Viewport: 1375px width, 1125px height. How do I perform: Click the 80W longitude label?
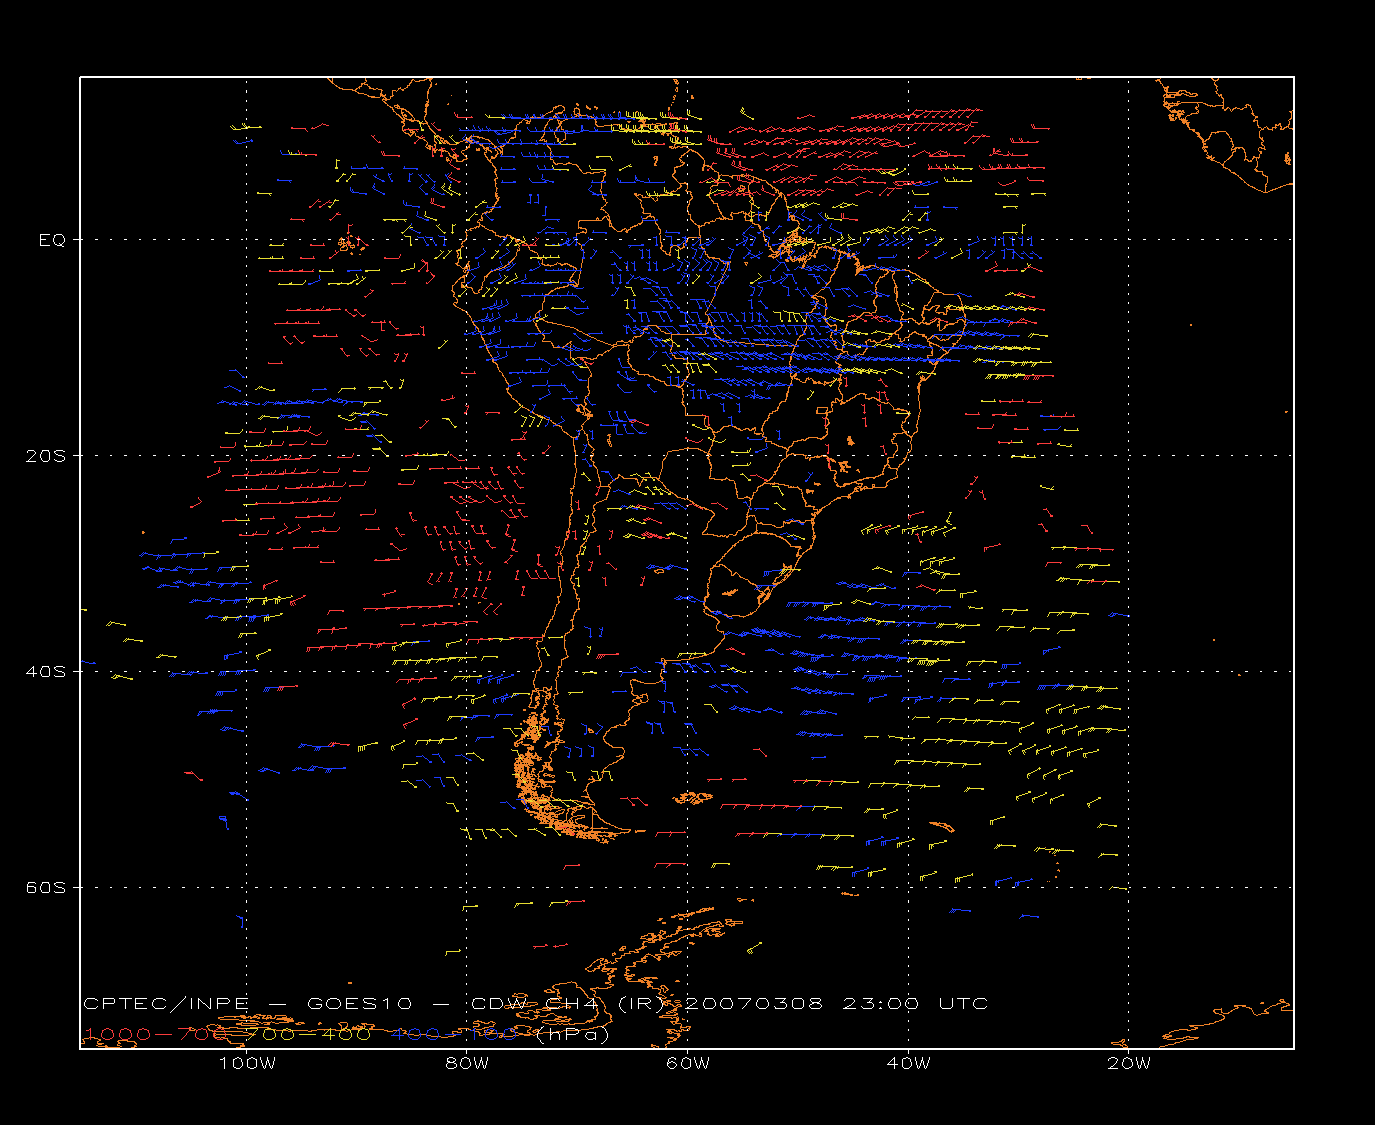tap(467, 1063)
